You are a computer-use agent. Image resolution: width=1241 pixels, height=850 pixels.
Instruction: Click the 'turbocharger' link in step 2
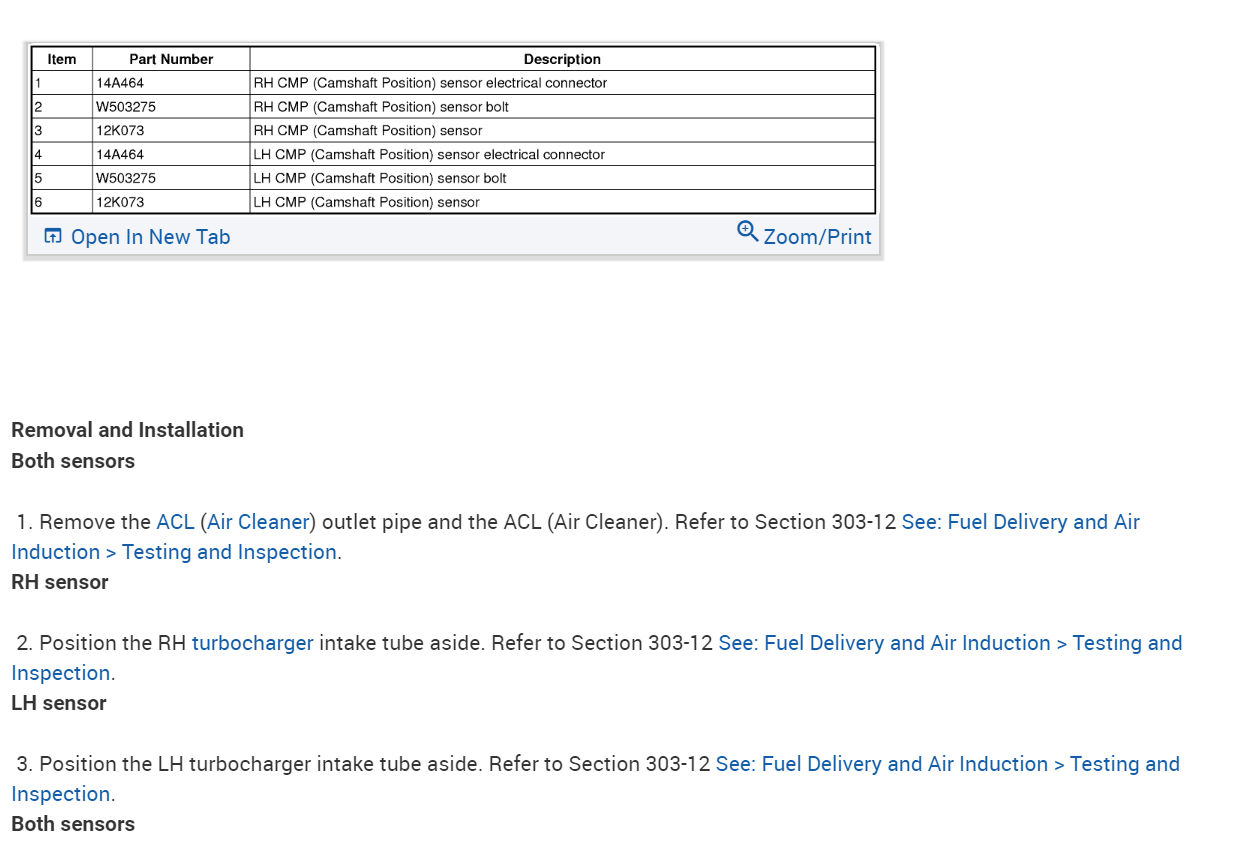click(252, 643)
